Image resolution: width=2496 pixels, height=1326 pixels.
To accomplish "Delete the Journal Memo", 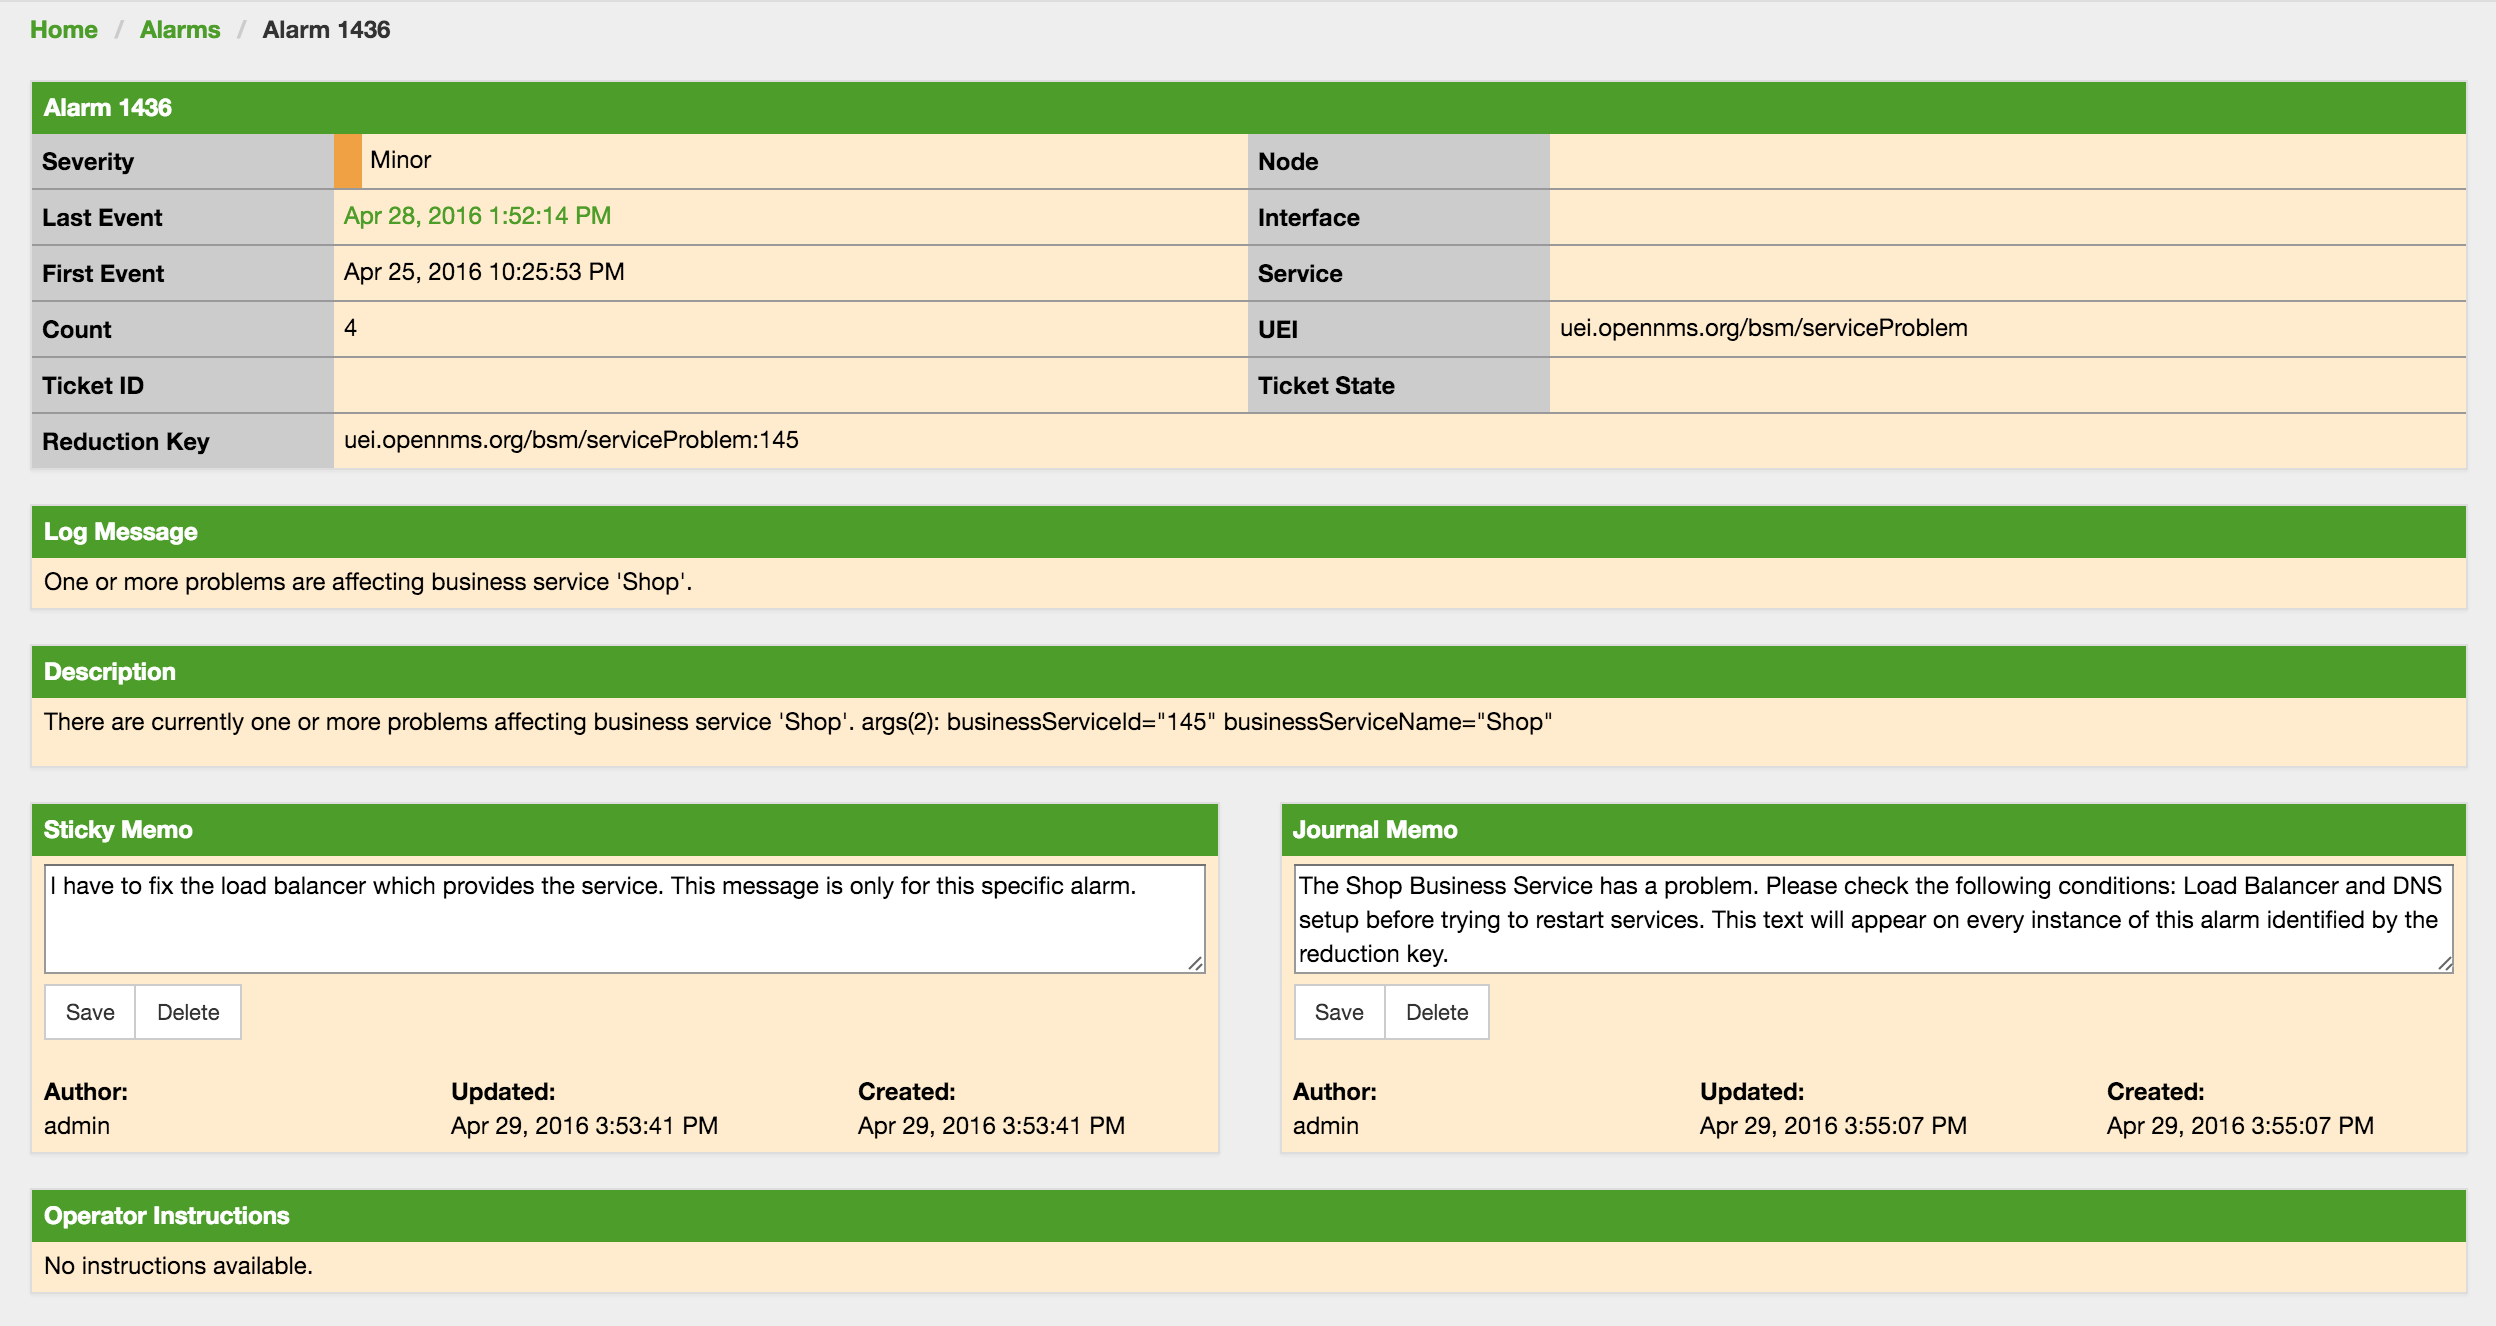I will (x=1437, y=1012).
